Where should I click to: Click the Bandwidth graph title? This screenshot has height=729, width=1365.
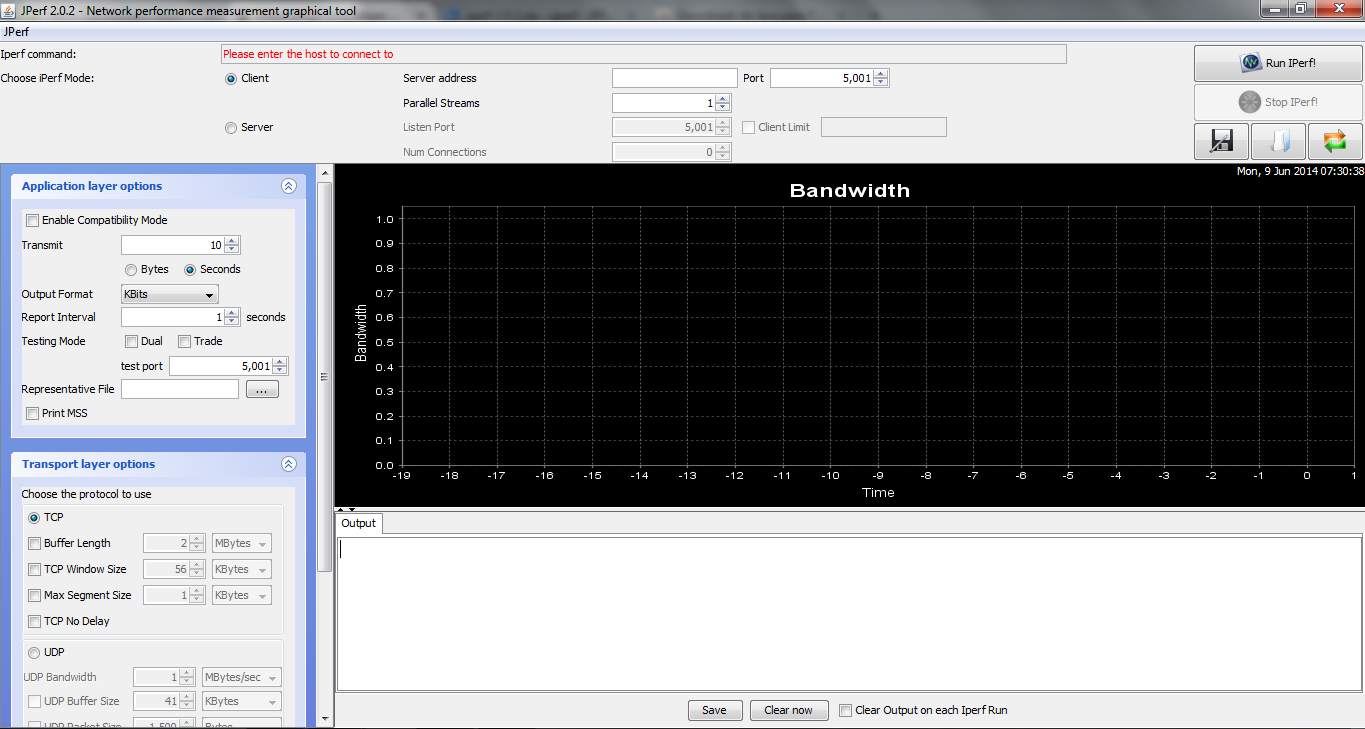tap(850, 191)
